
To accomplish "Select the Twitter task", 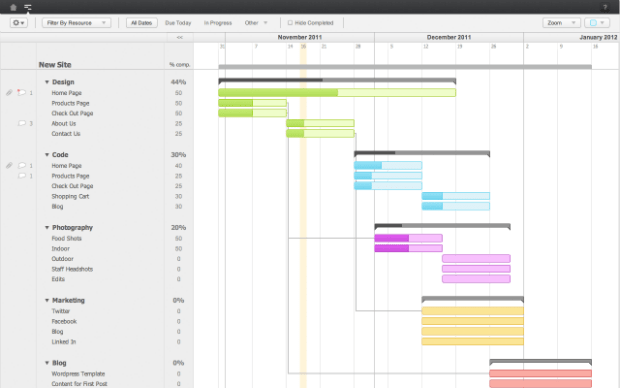I will click(60, 311).
